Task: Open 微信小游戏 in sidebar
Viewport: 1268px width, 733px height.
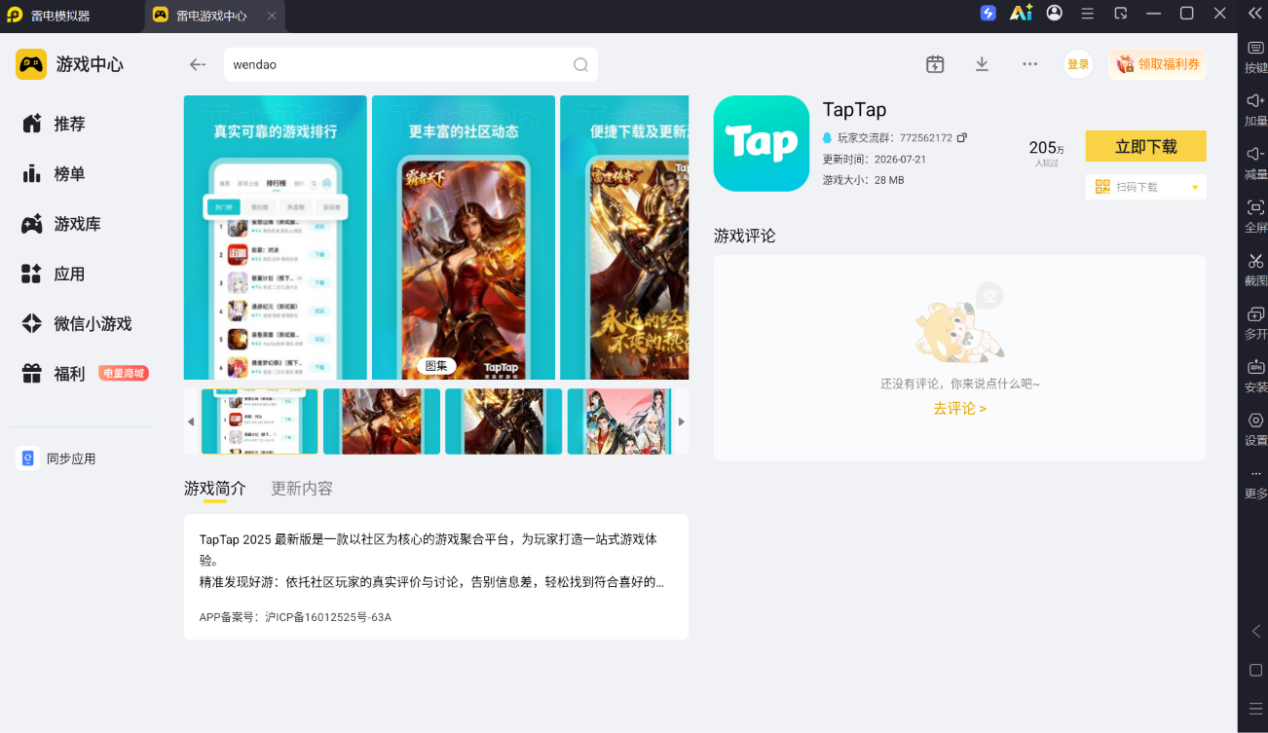Action: click(x=78, y=324)
